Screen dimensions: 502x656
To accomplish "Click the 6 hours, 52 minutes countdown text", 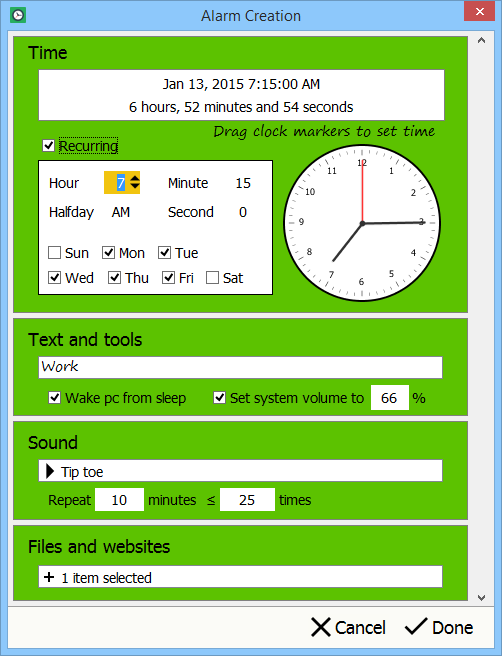I will pos(241,107).
